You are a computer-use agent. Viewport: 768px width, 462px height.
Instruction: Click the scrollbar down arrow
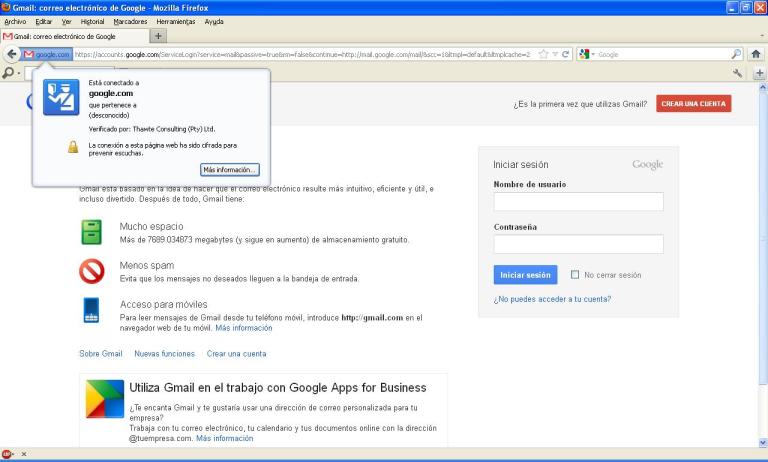[763, 442]
